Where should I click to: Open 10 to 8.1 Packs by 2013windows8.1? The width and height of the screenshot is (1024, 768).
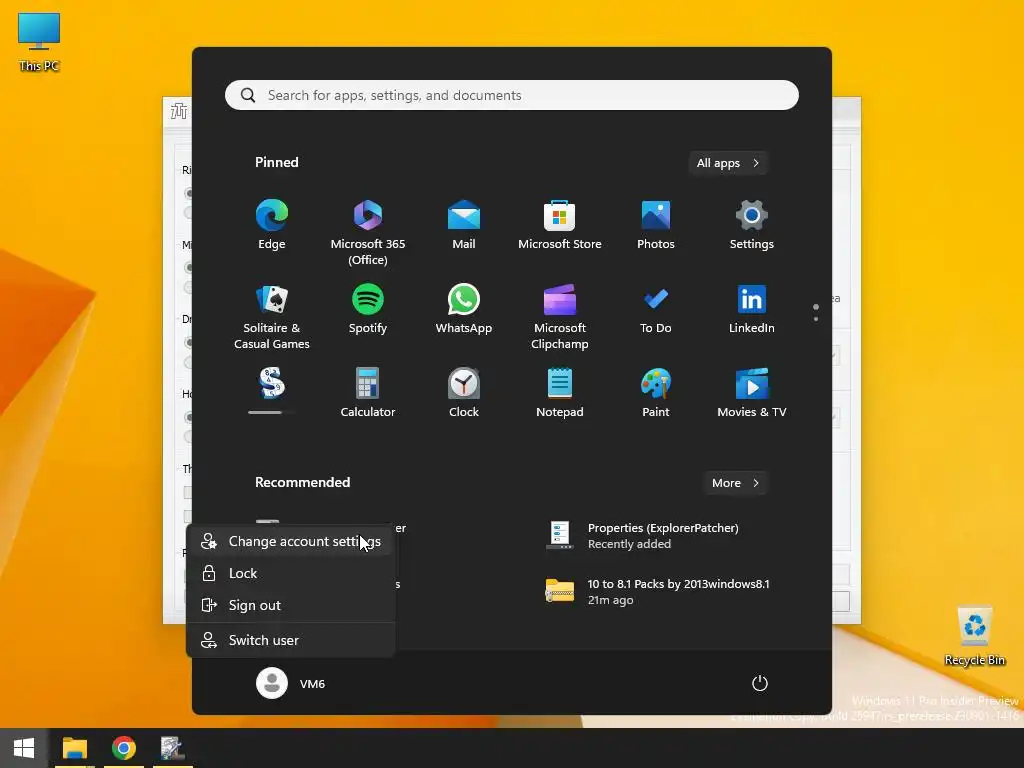tap(656, 592)
